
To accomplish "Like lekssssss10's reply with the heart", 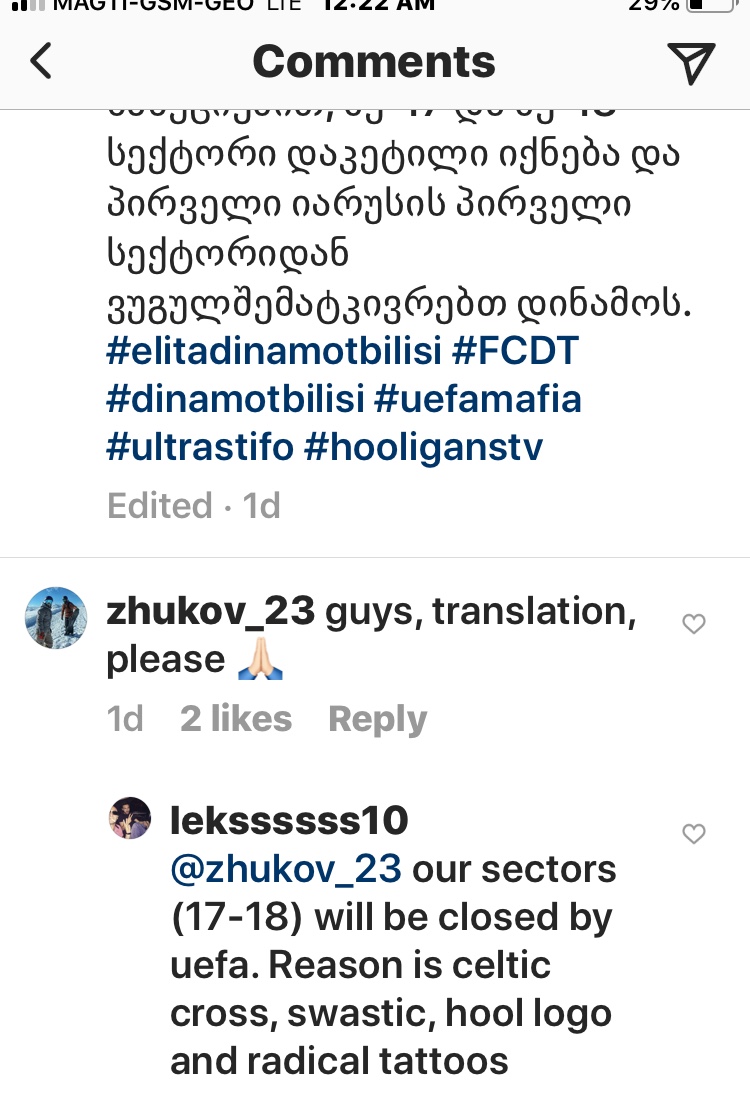I will pos(693,833).
